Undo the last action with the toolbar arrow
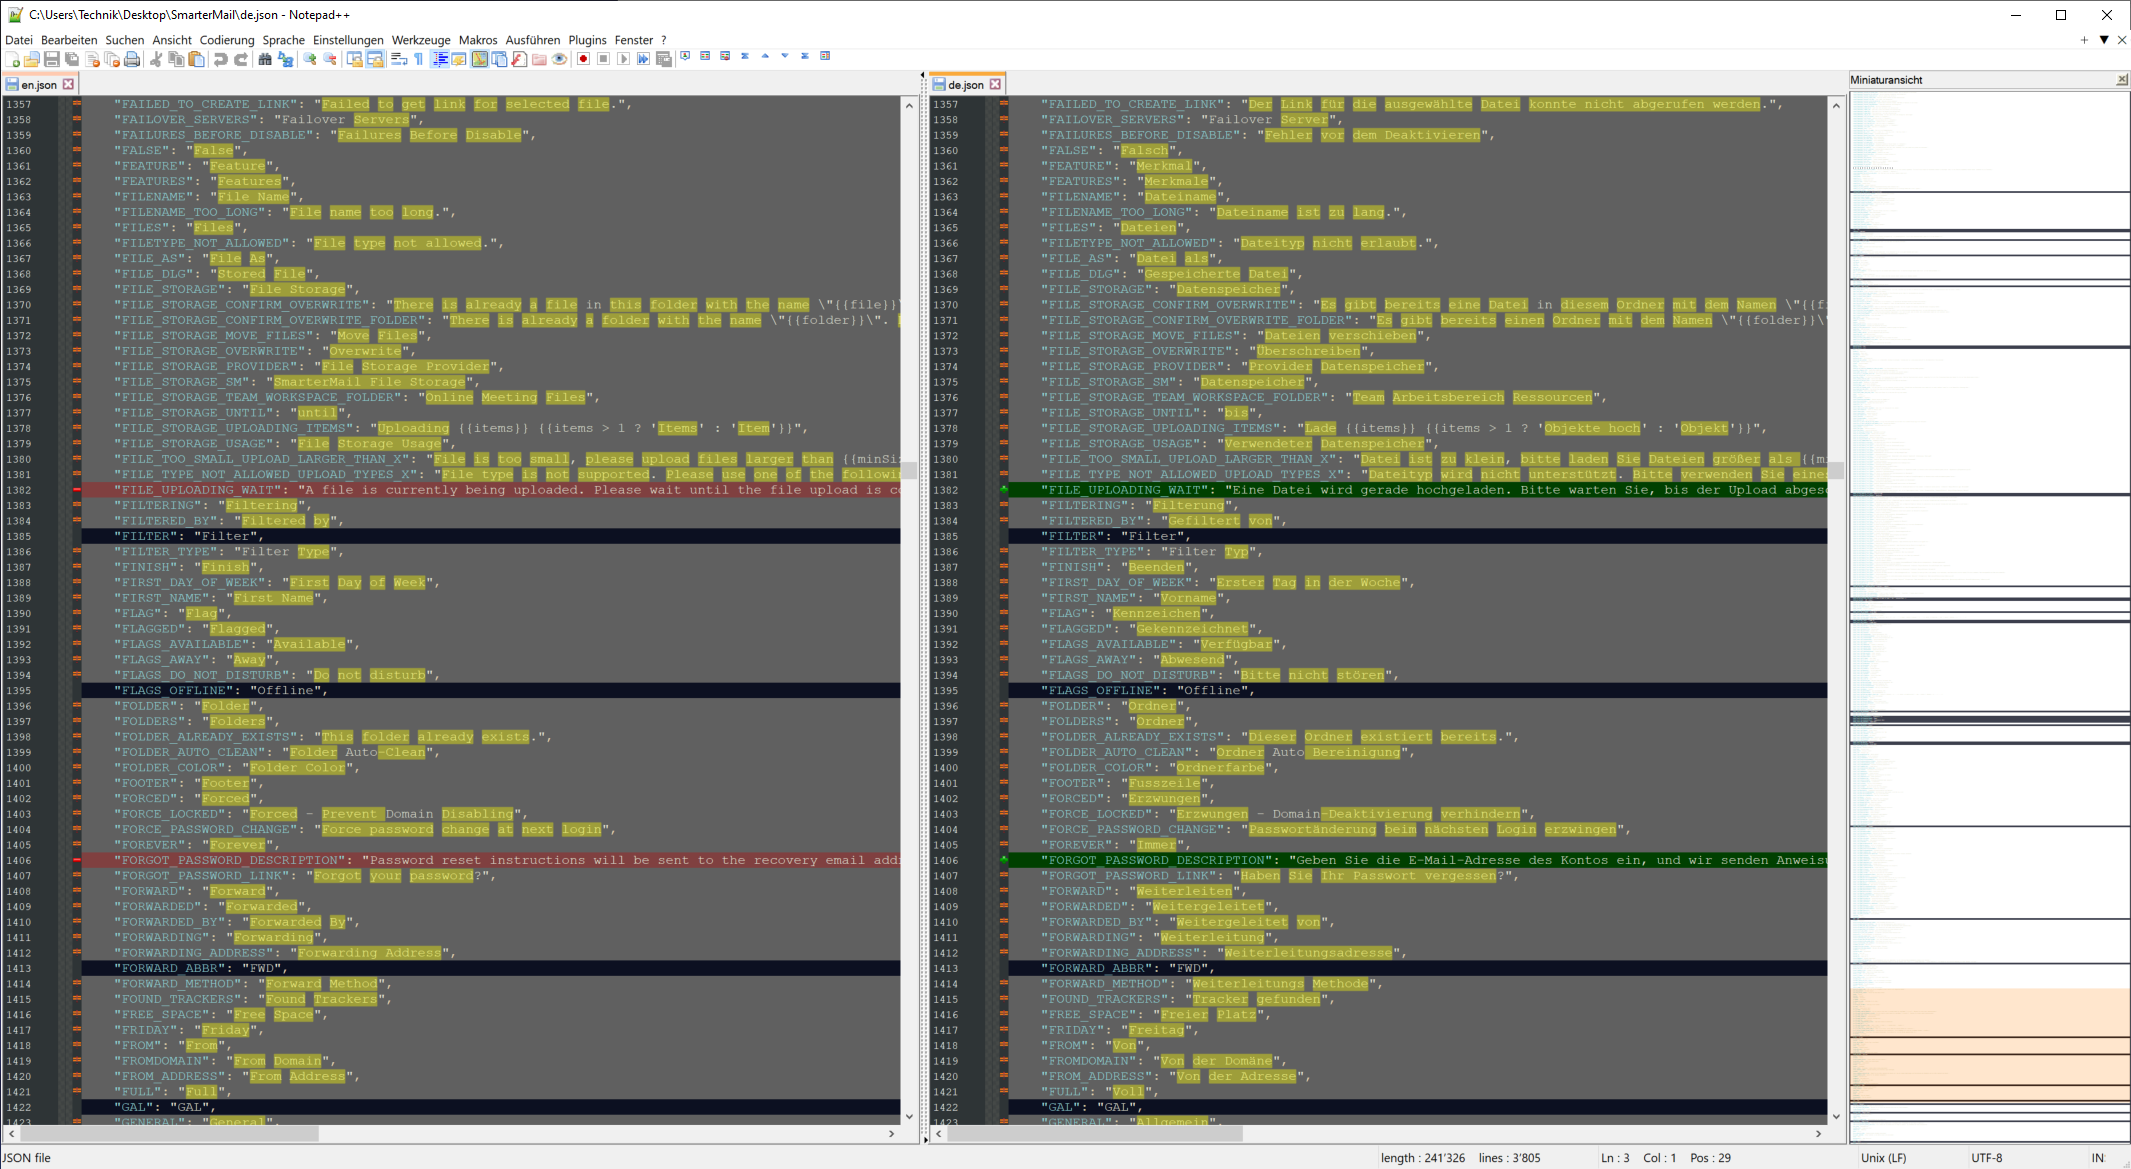This screenshot has width=2131, height=1169. click(x=220, y=59)
